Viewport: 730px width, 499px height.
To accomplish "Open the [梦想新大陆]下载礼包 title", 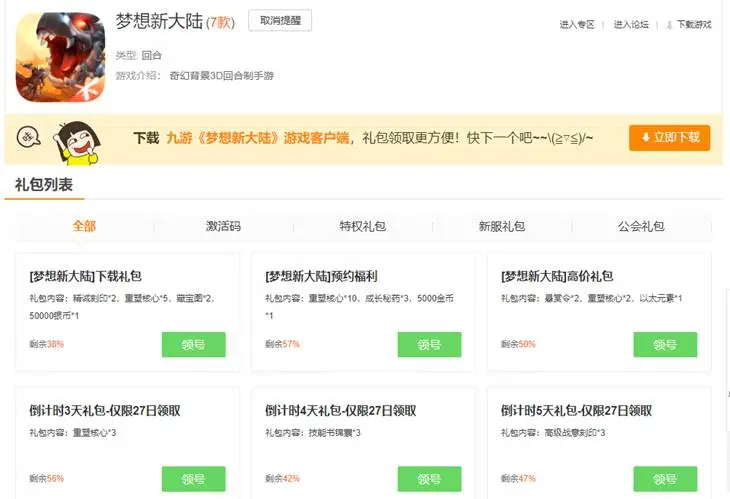I will pos(85,276).
